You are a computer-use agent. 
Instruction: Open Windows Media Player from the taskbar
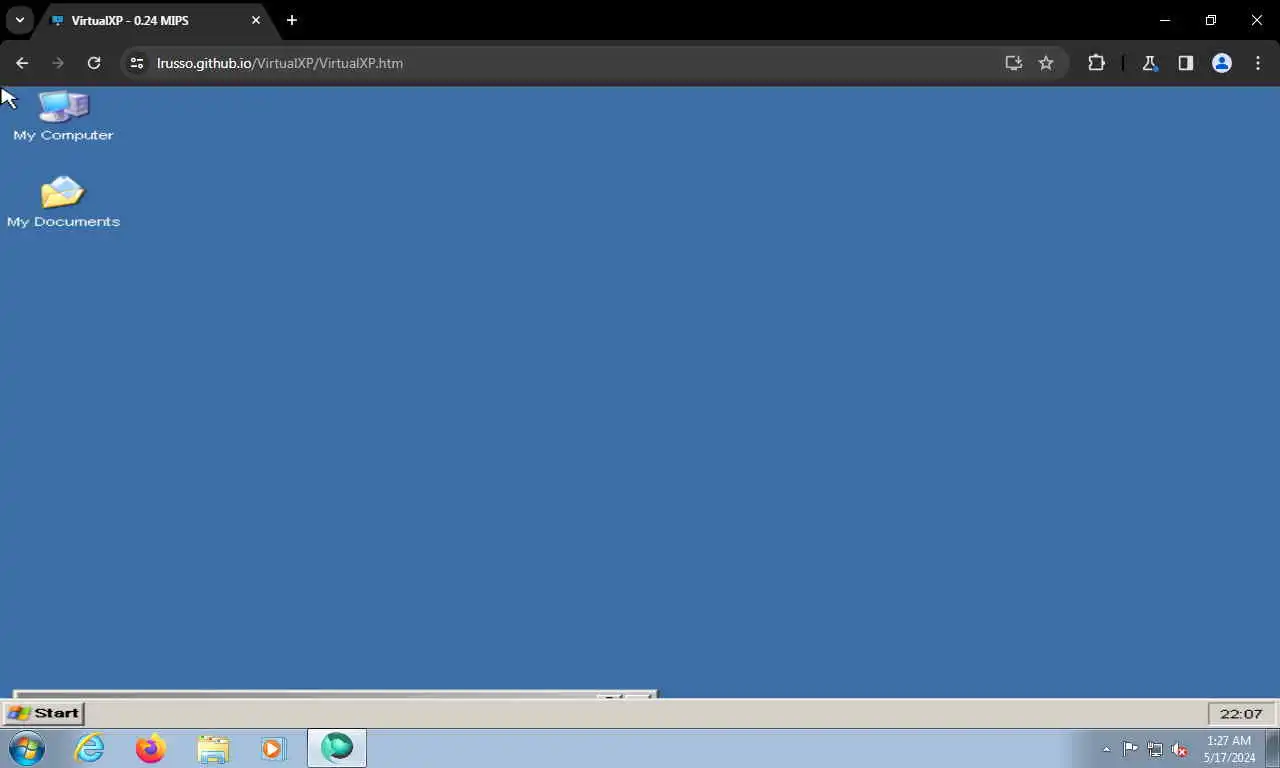[x=273, y=748]
